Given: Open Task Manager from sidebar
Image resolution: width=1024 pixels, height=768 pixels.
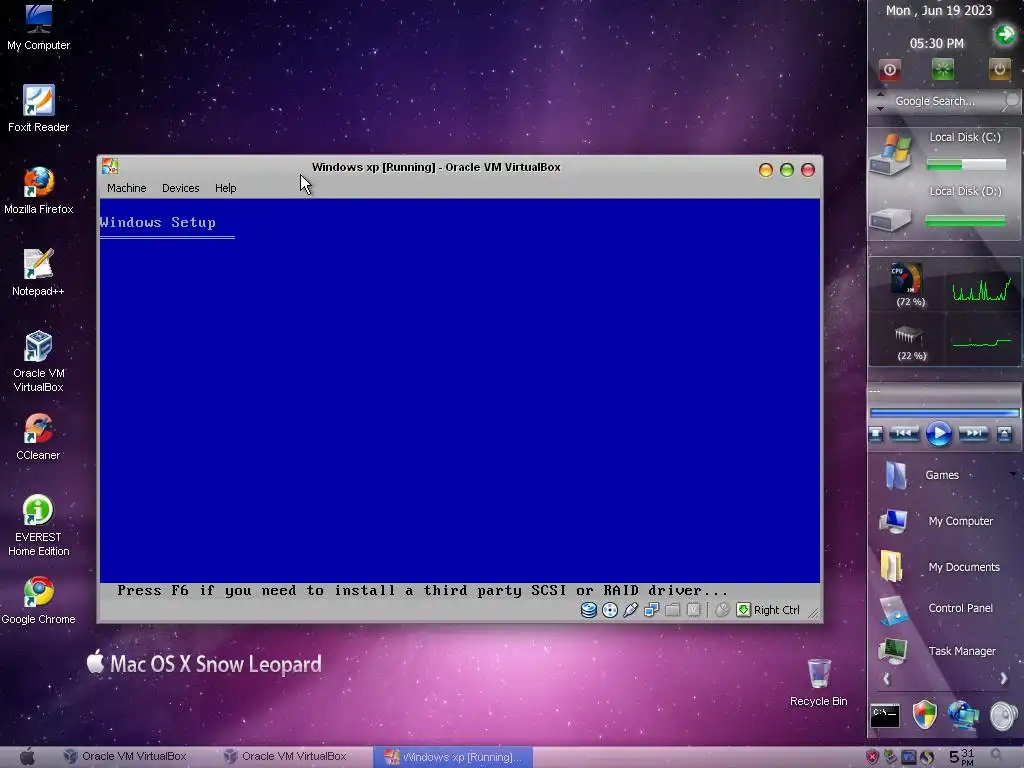Looking at the screenshot, I should click(938, 651).
